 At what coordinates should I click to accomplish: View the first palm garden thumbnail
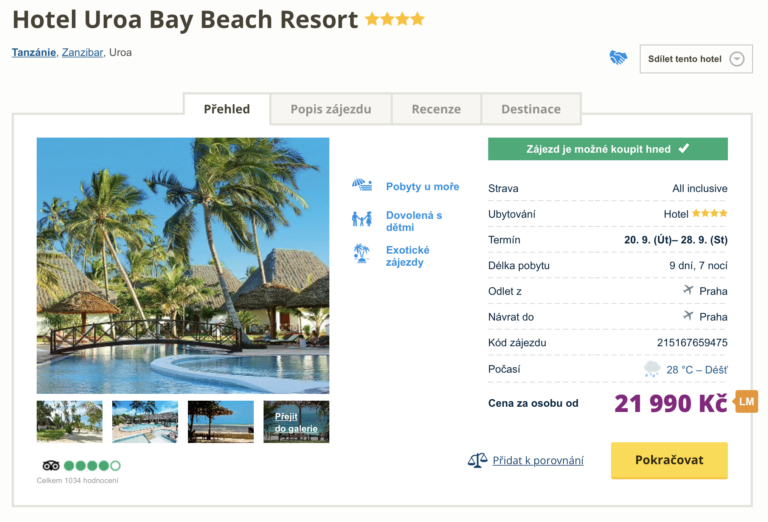69,422
